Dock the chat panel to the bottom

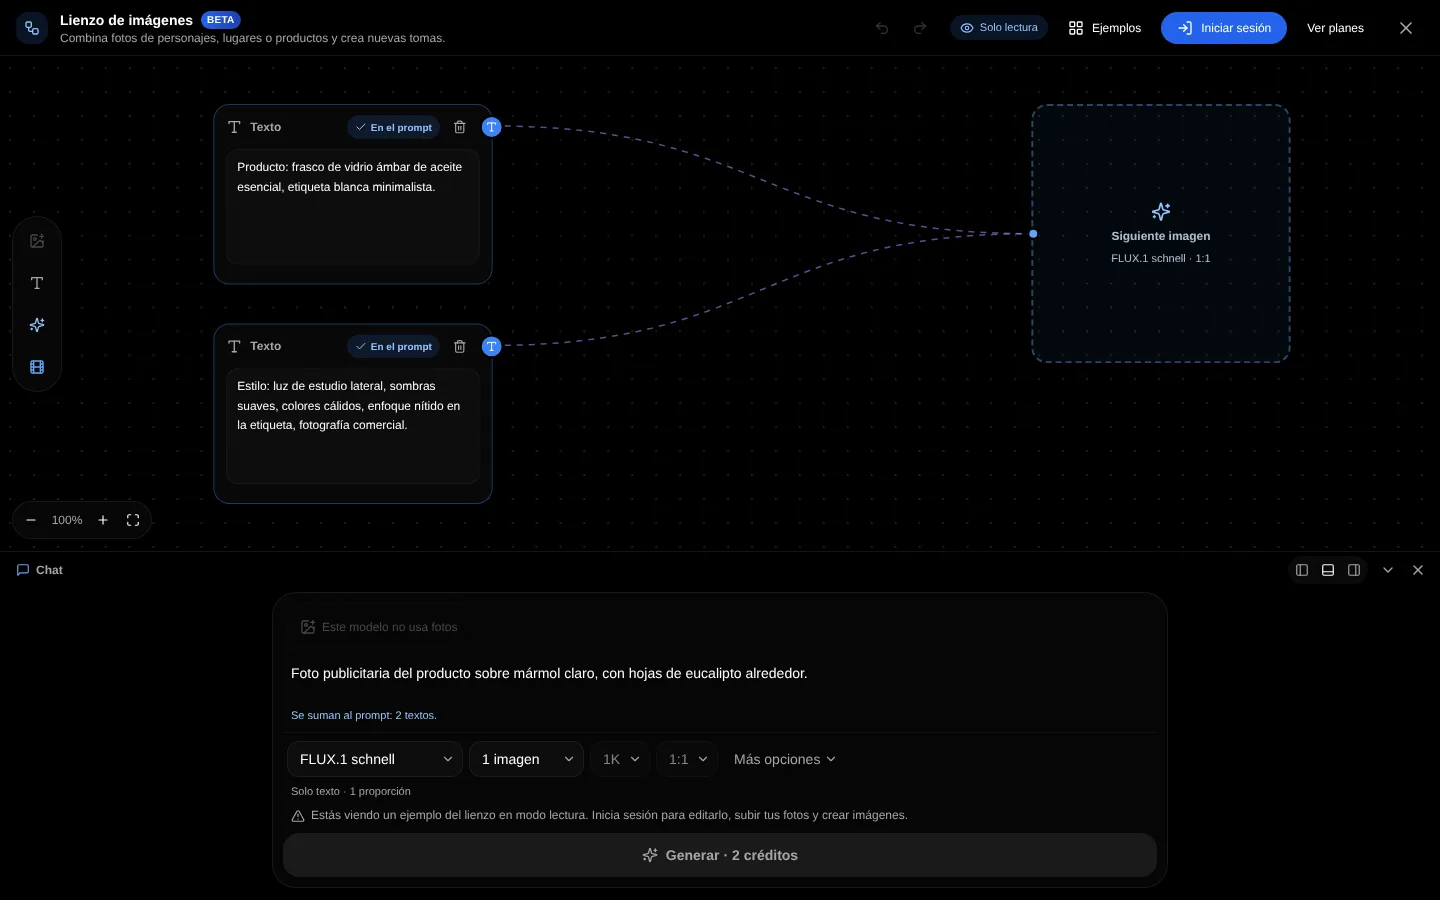(x=1328, y=570)
